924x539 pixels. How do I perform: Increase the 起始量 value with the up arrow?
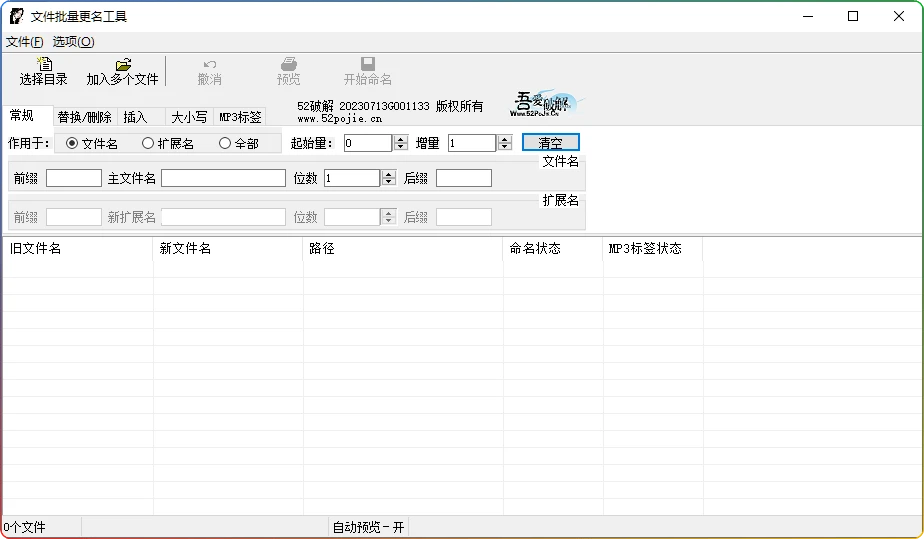(x=401, y=139)
